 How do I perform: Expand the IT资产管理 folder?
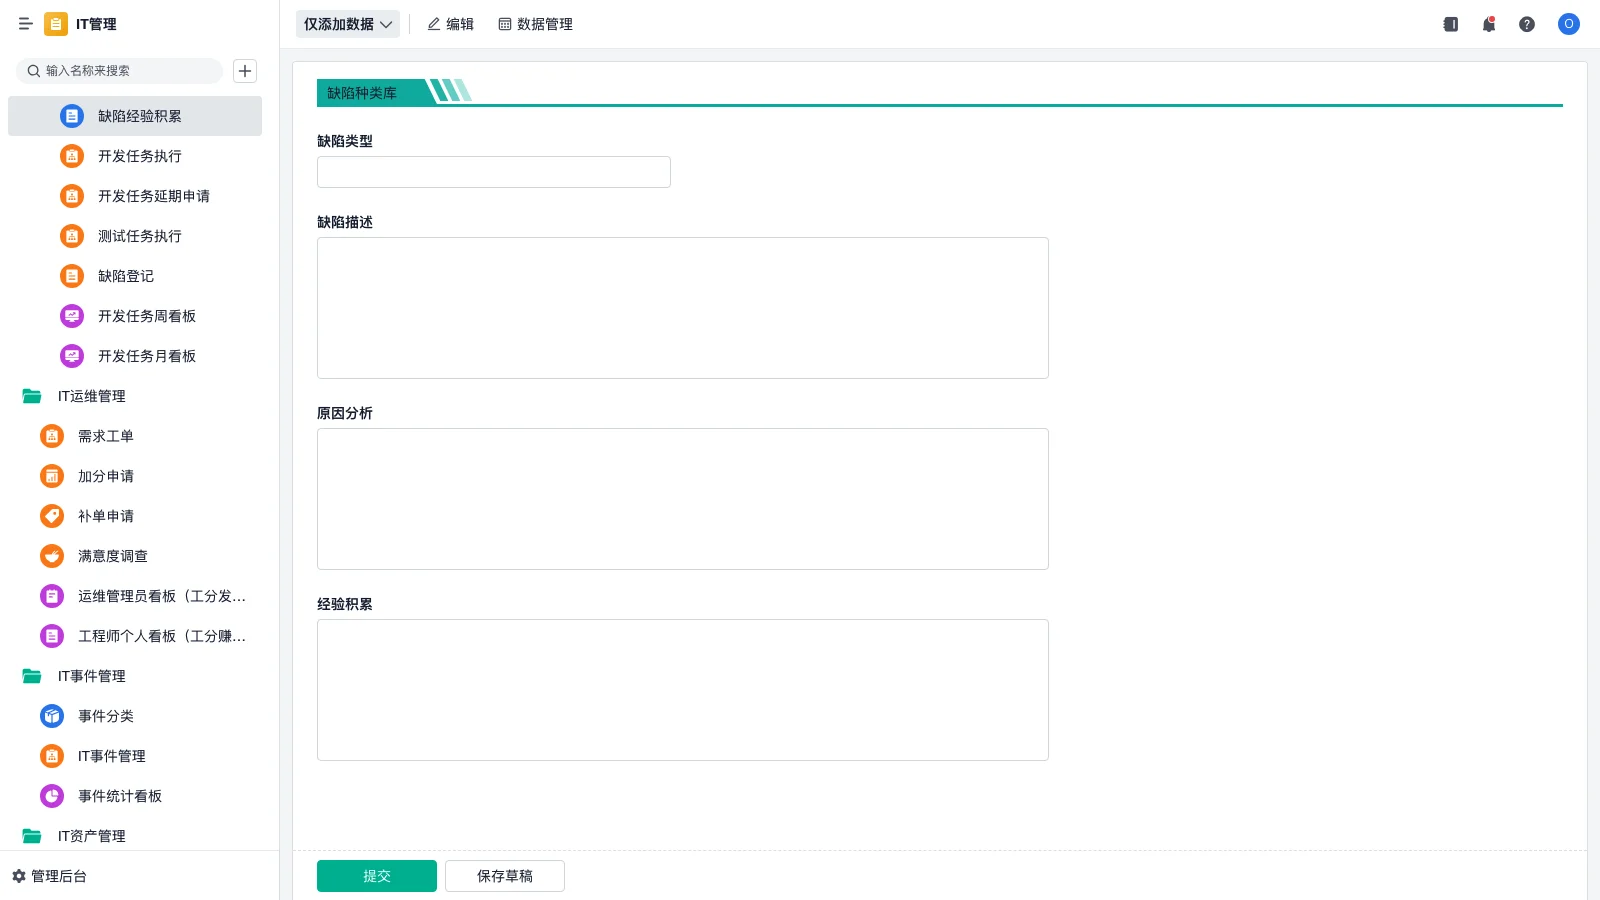tap(32, 836)
